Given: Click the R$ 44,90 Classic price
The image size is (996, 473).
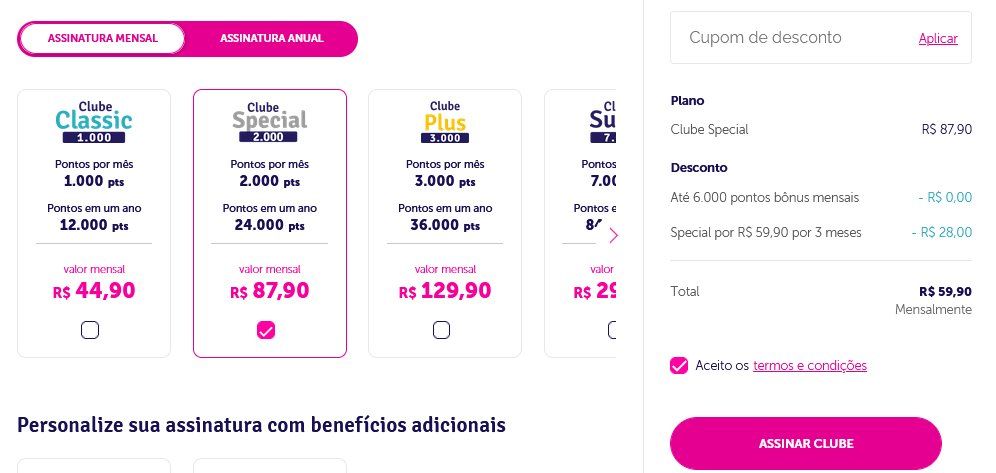Looking at the screenshot, I should click(94, 291).
